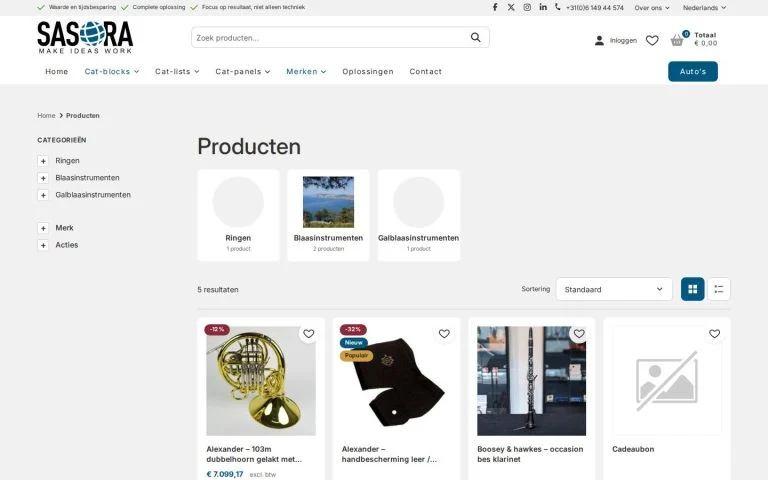This screenshot has width=768, height=480.
Task: Click the Galblaasinstrumenten sidebar label
Action: [x=93, y=195]
